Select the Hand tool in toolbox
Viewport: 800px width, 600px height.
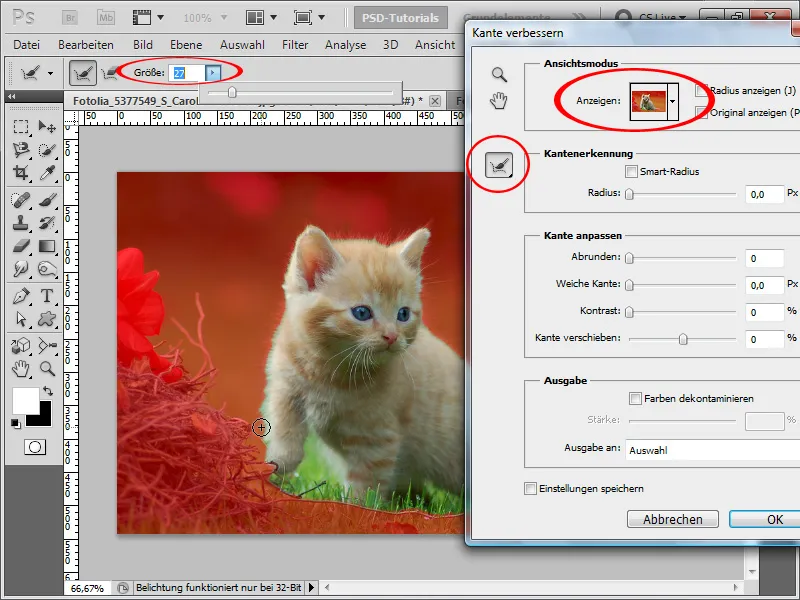[x=20, y=368]
